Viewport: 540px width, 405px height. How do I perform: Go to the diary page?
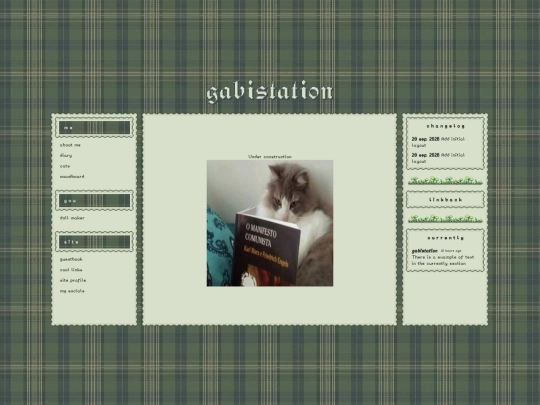click(66, 156)
